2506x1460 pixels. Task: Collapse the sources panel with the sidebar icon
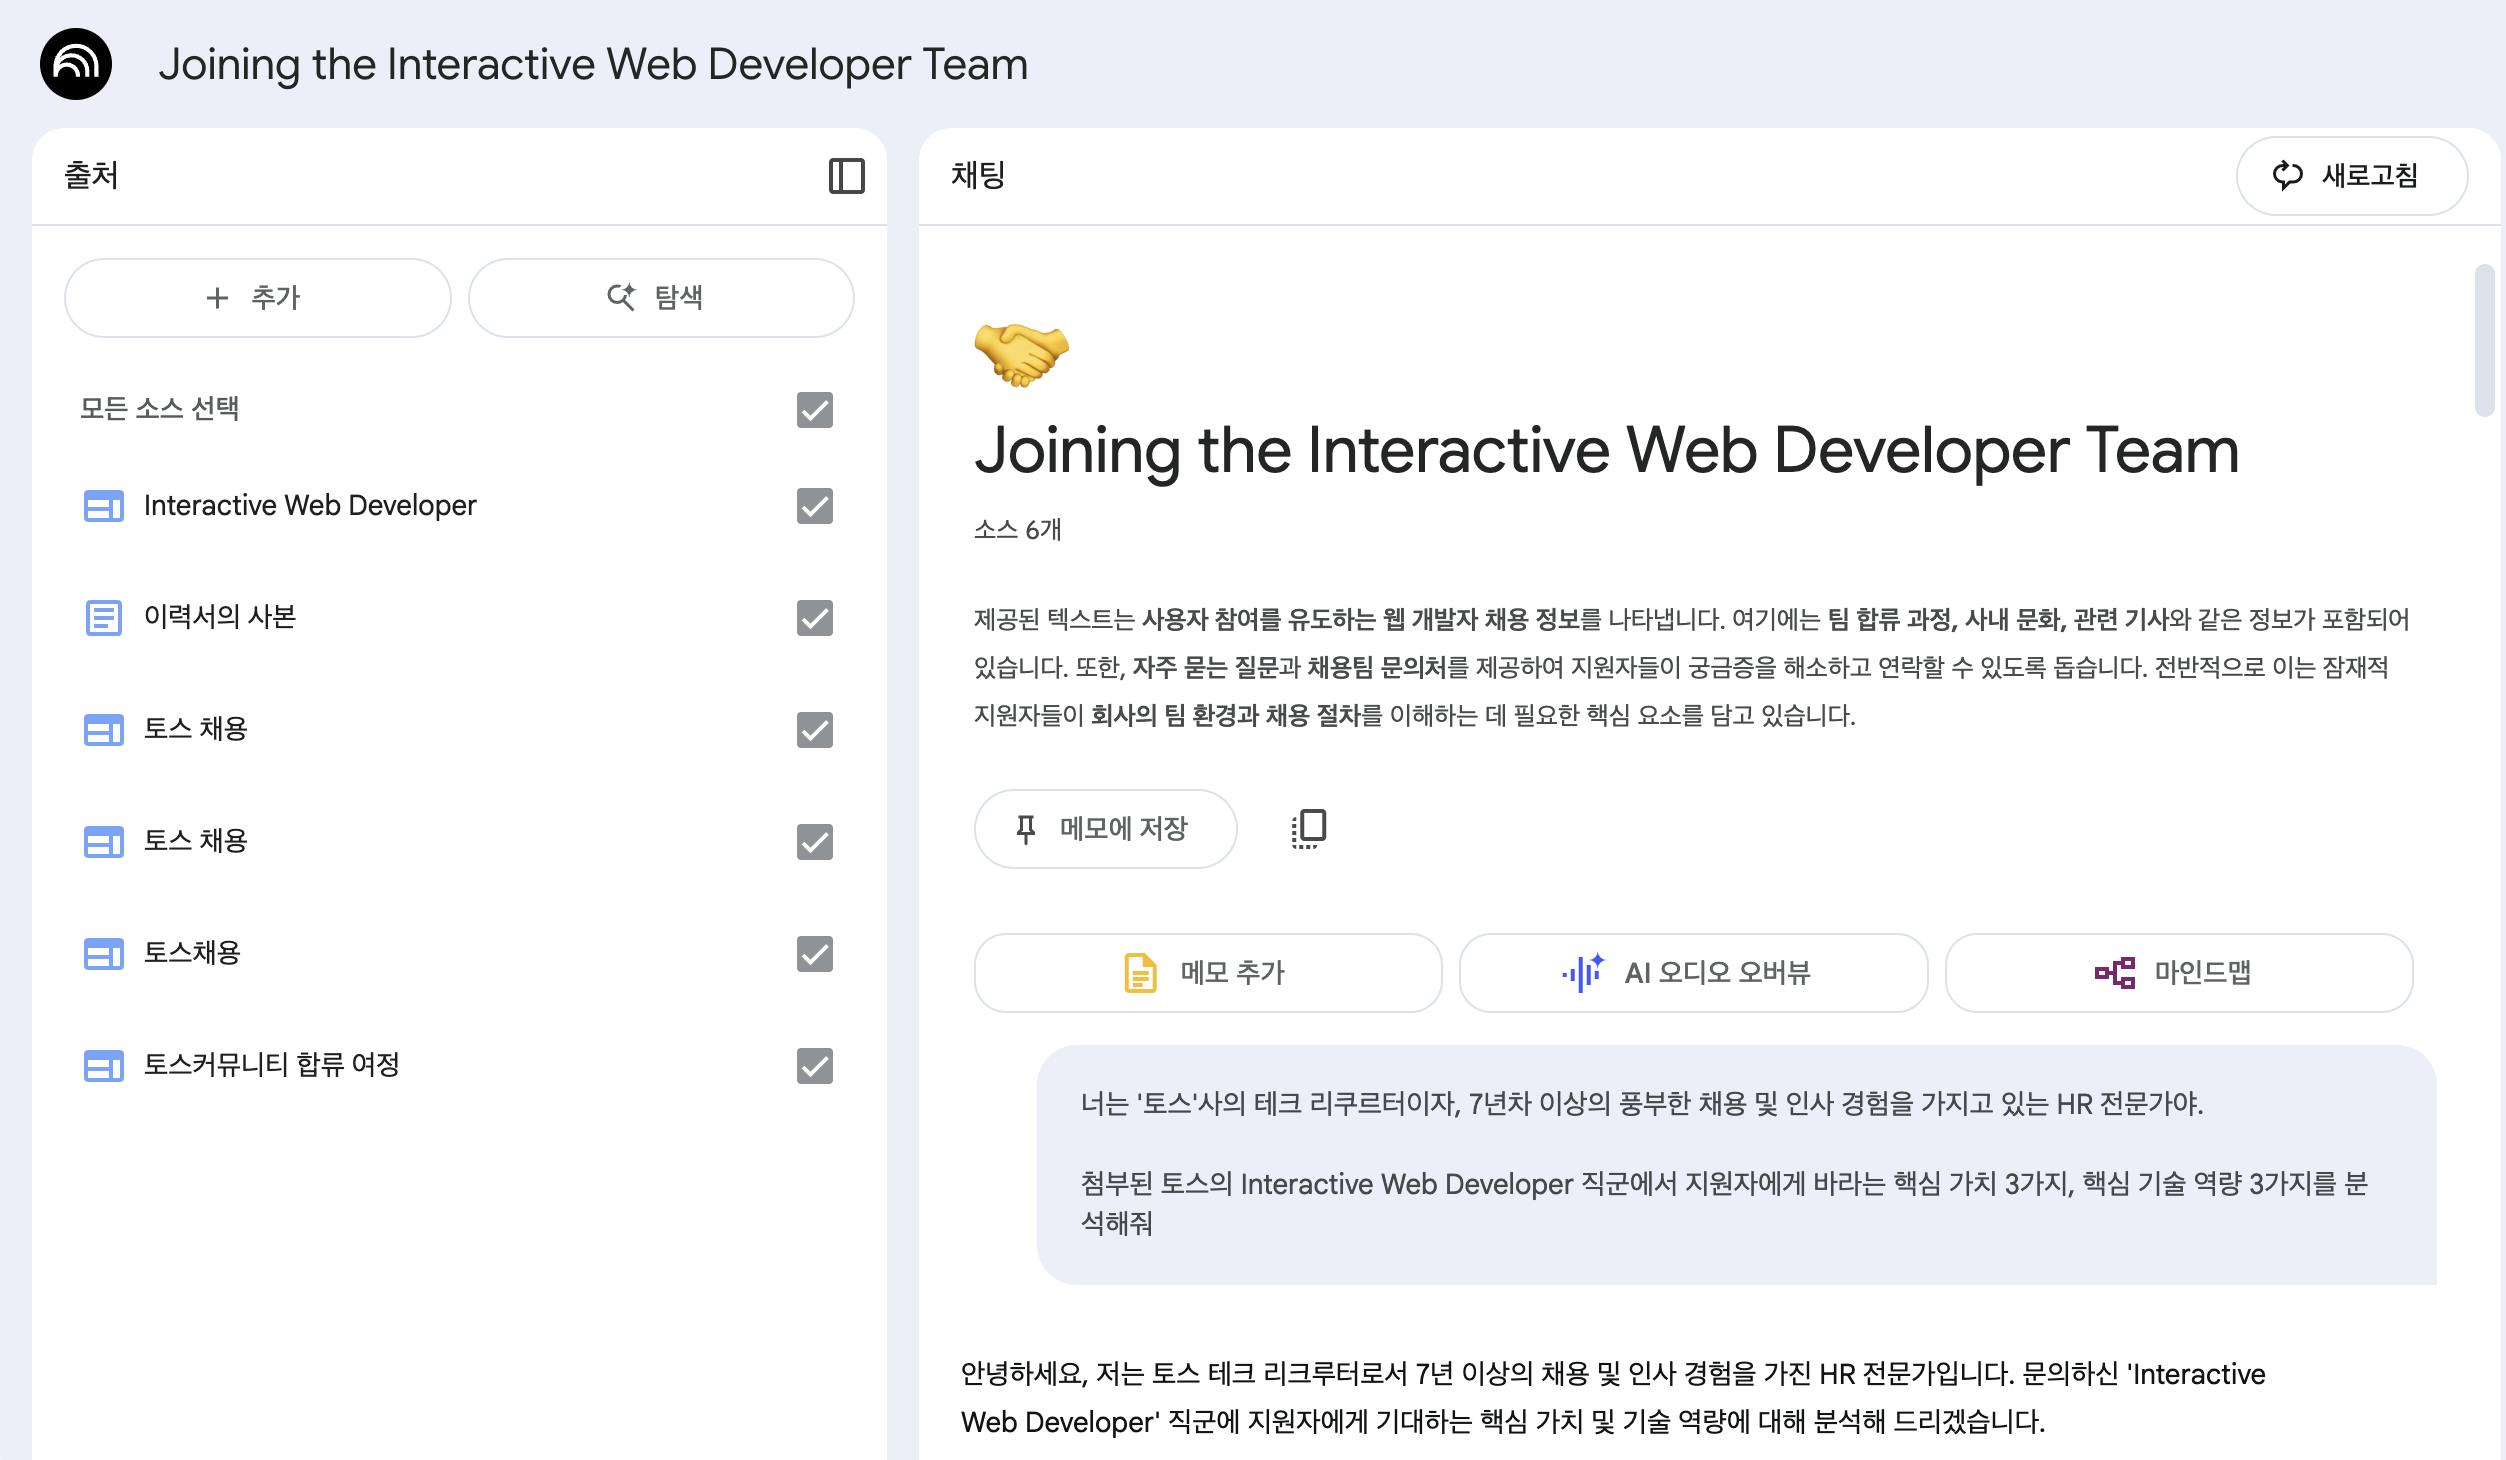coord(846,176)
